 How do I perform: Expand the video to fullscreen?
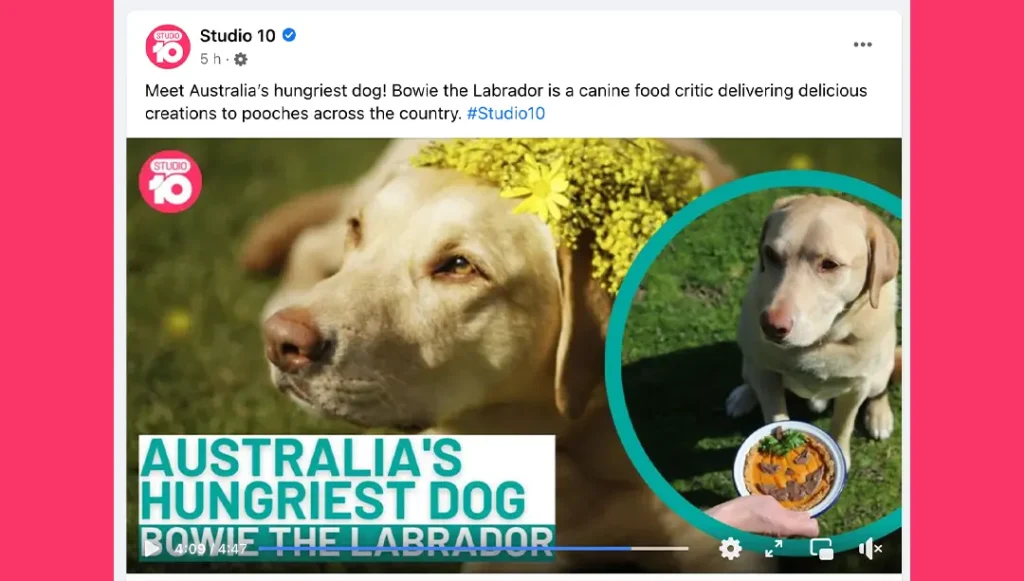(773, 548)
